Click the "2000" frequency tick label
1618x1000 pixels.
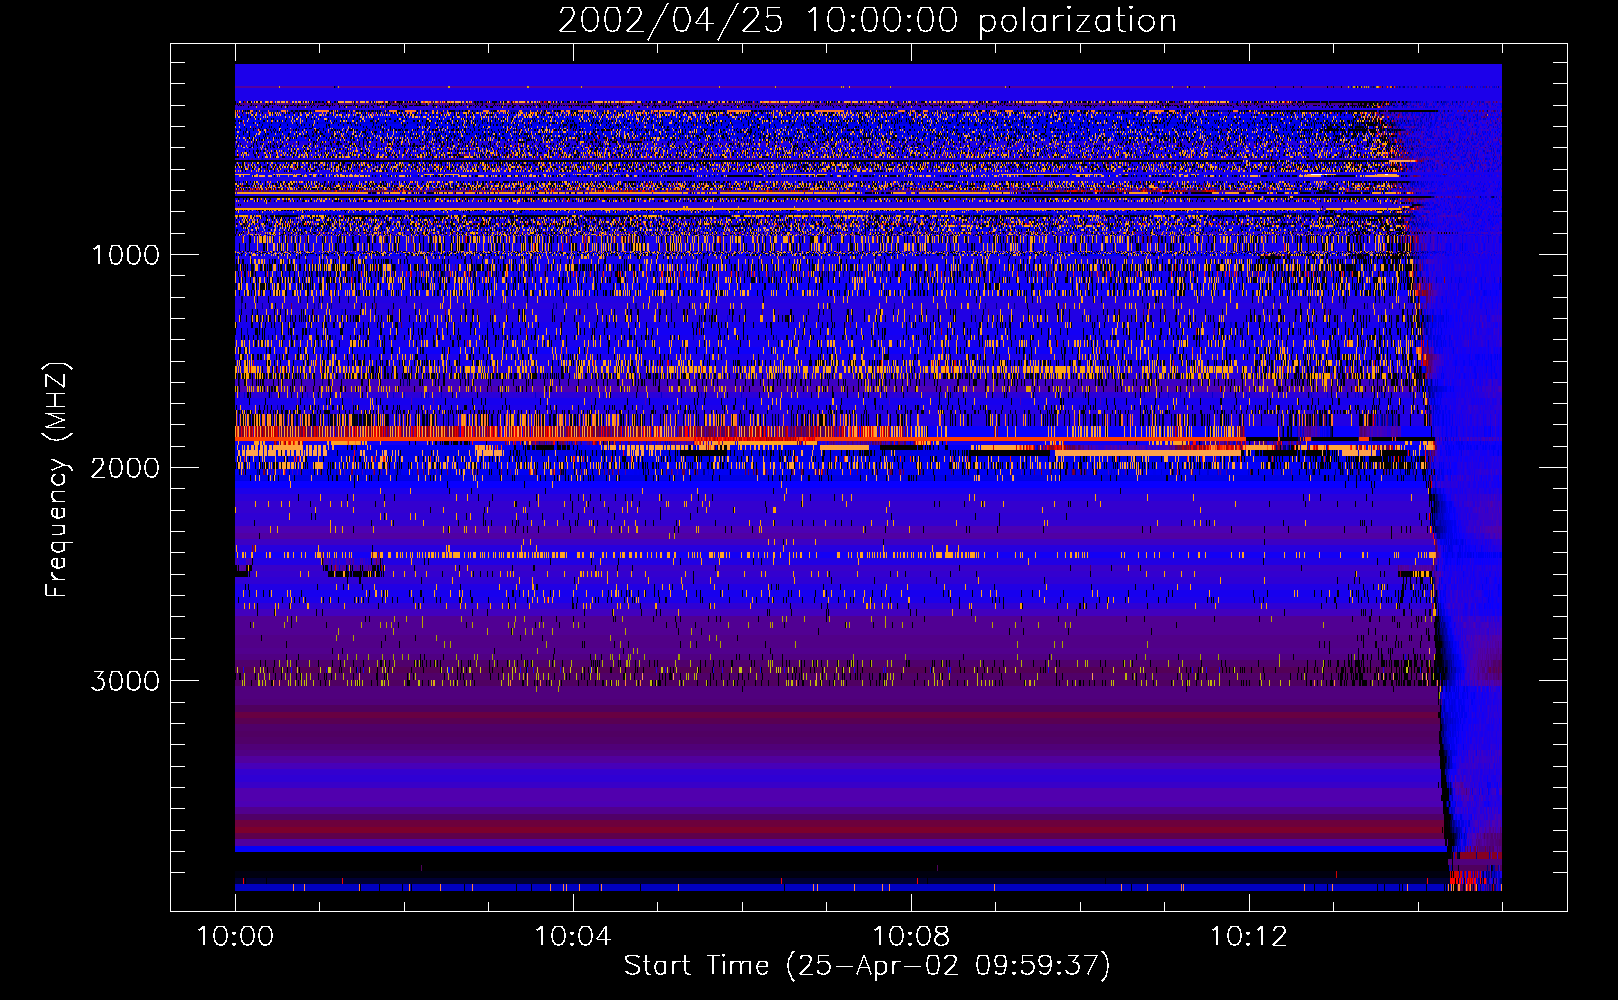[x=125, y=468]
